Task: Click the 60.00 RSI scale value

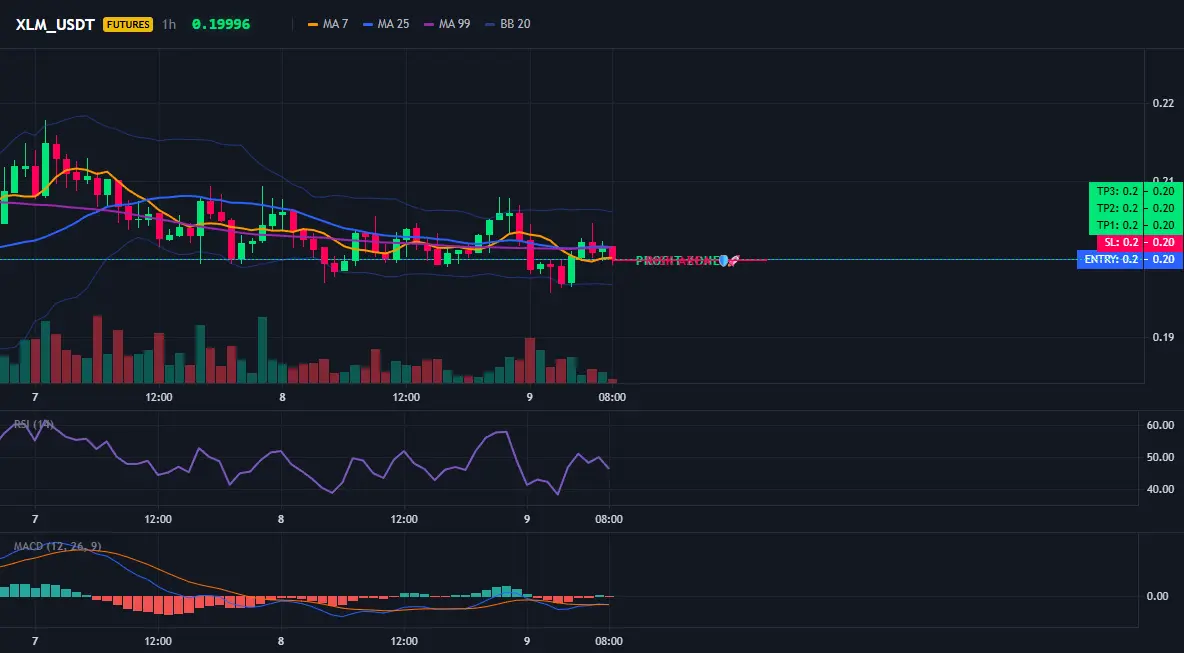Action: pyautogui.click(x=1160, y=425)
